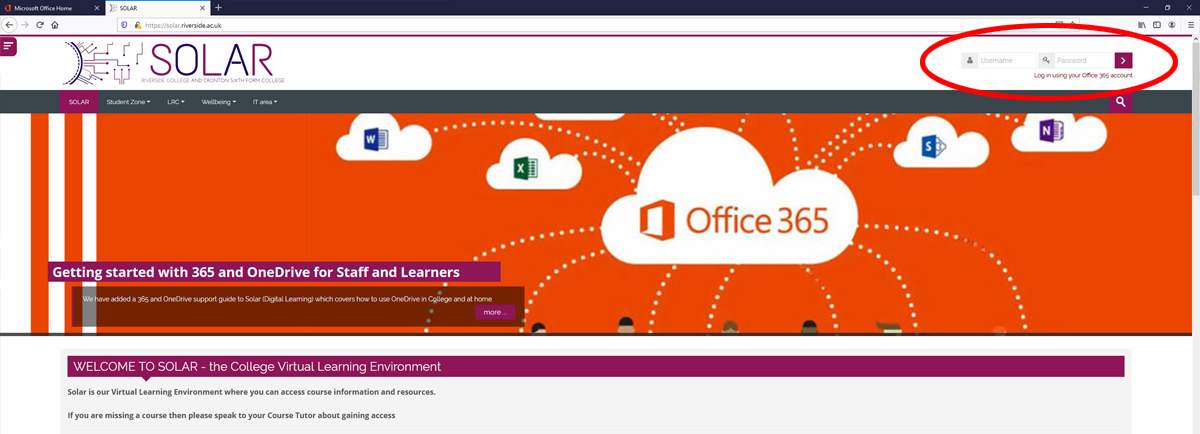Go to browser Home icon
This screenshot has width=1200, height=434.
54,24
